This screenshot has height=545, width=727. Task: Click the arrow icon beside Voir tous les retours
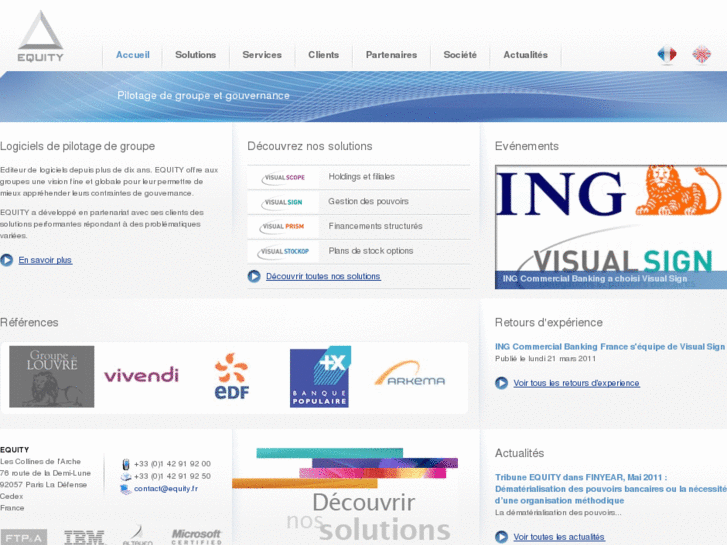tap(501, 383)
